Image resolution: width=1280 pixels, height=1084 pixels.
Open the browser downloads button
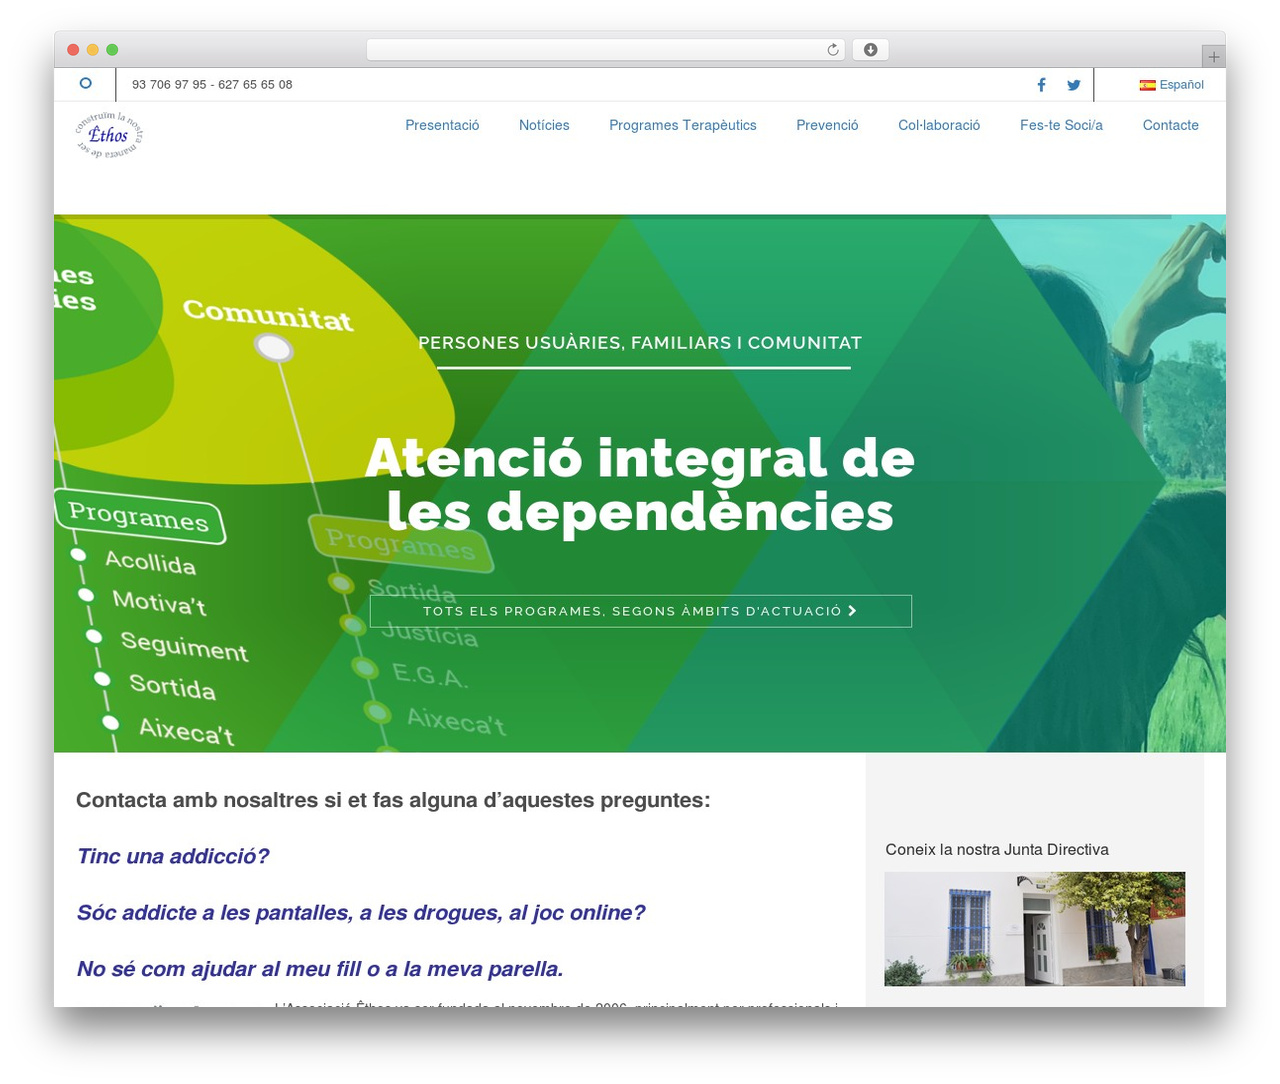(x=870, y=50)
